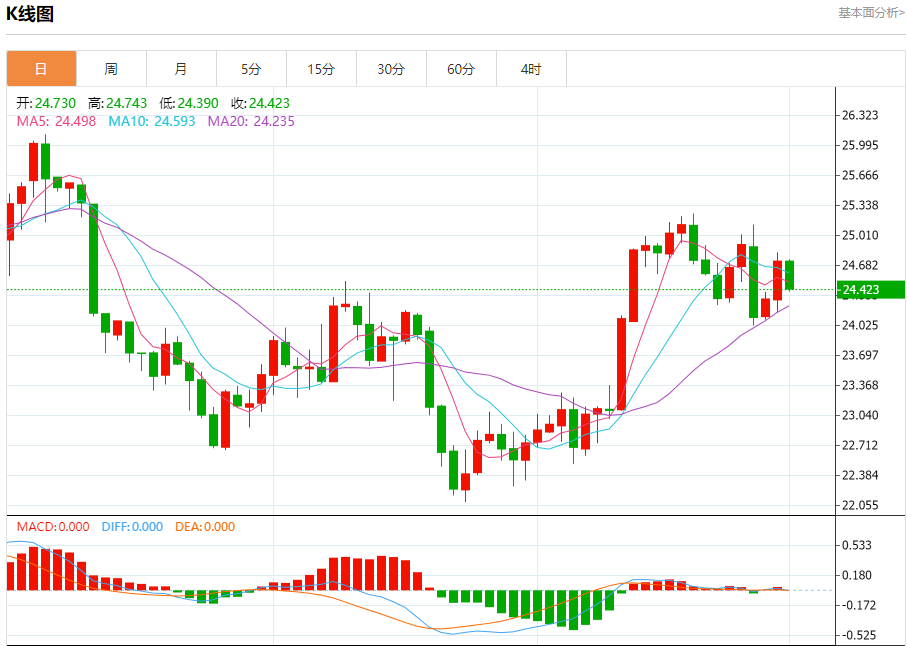Open the 基本面分析 link
The width and height of the screenshot is (907, 646).
(872, 13)
